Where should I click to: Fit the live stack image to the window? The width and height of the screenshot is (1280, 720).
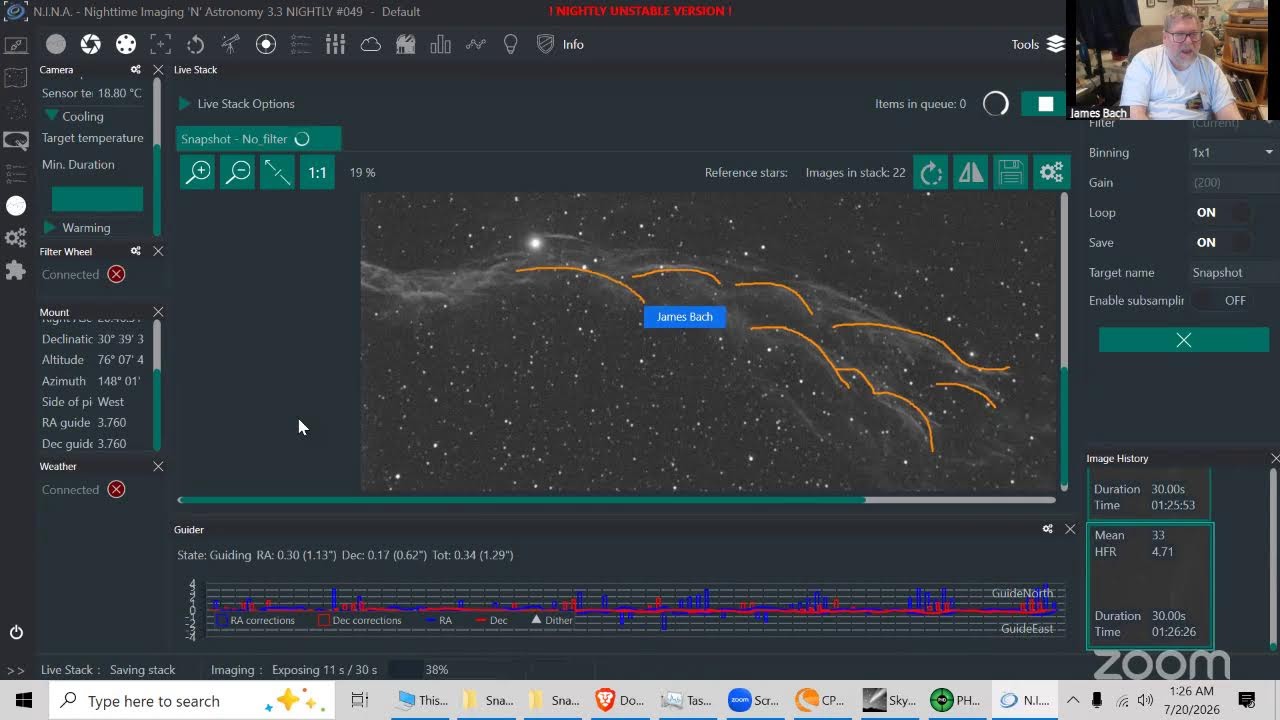click(277, 172)
